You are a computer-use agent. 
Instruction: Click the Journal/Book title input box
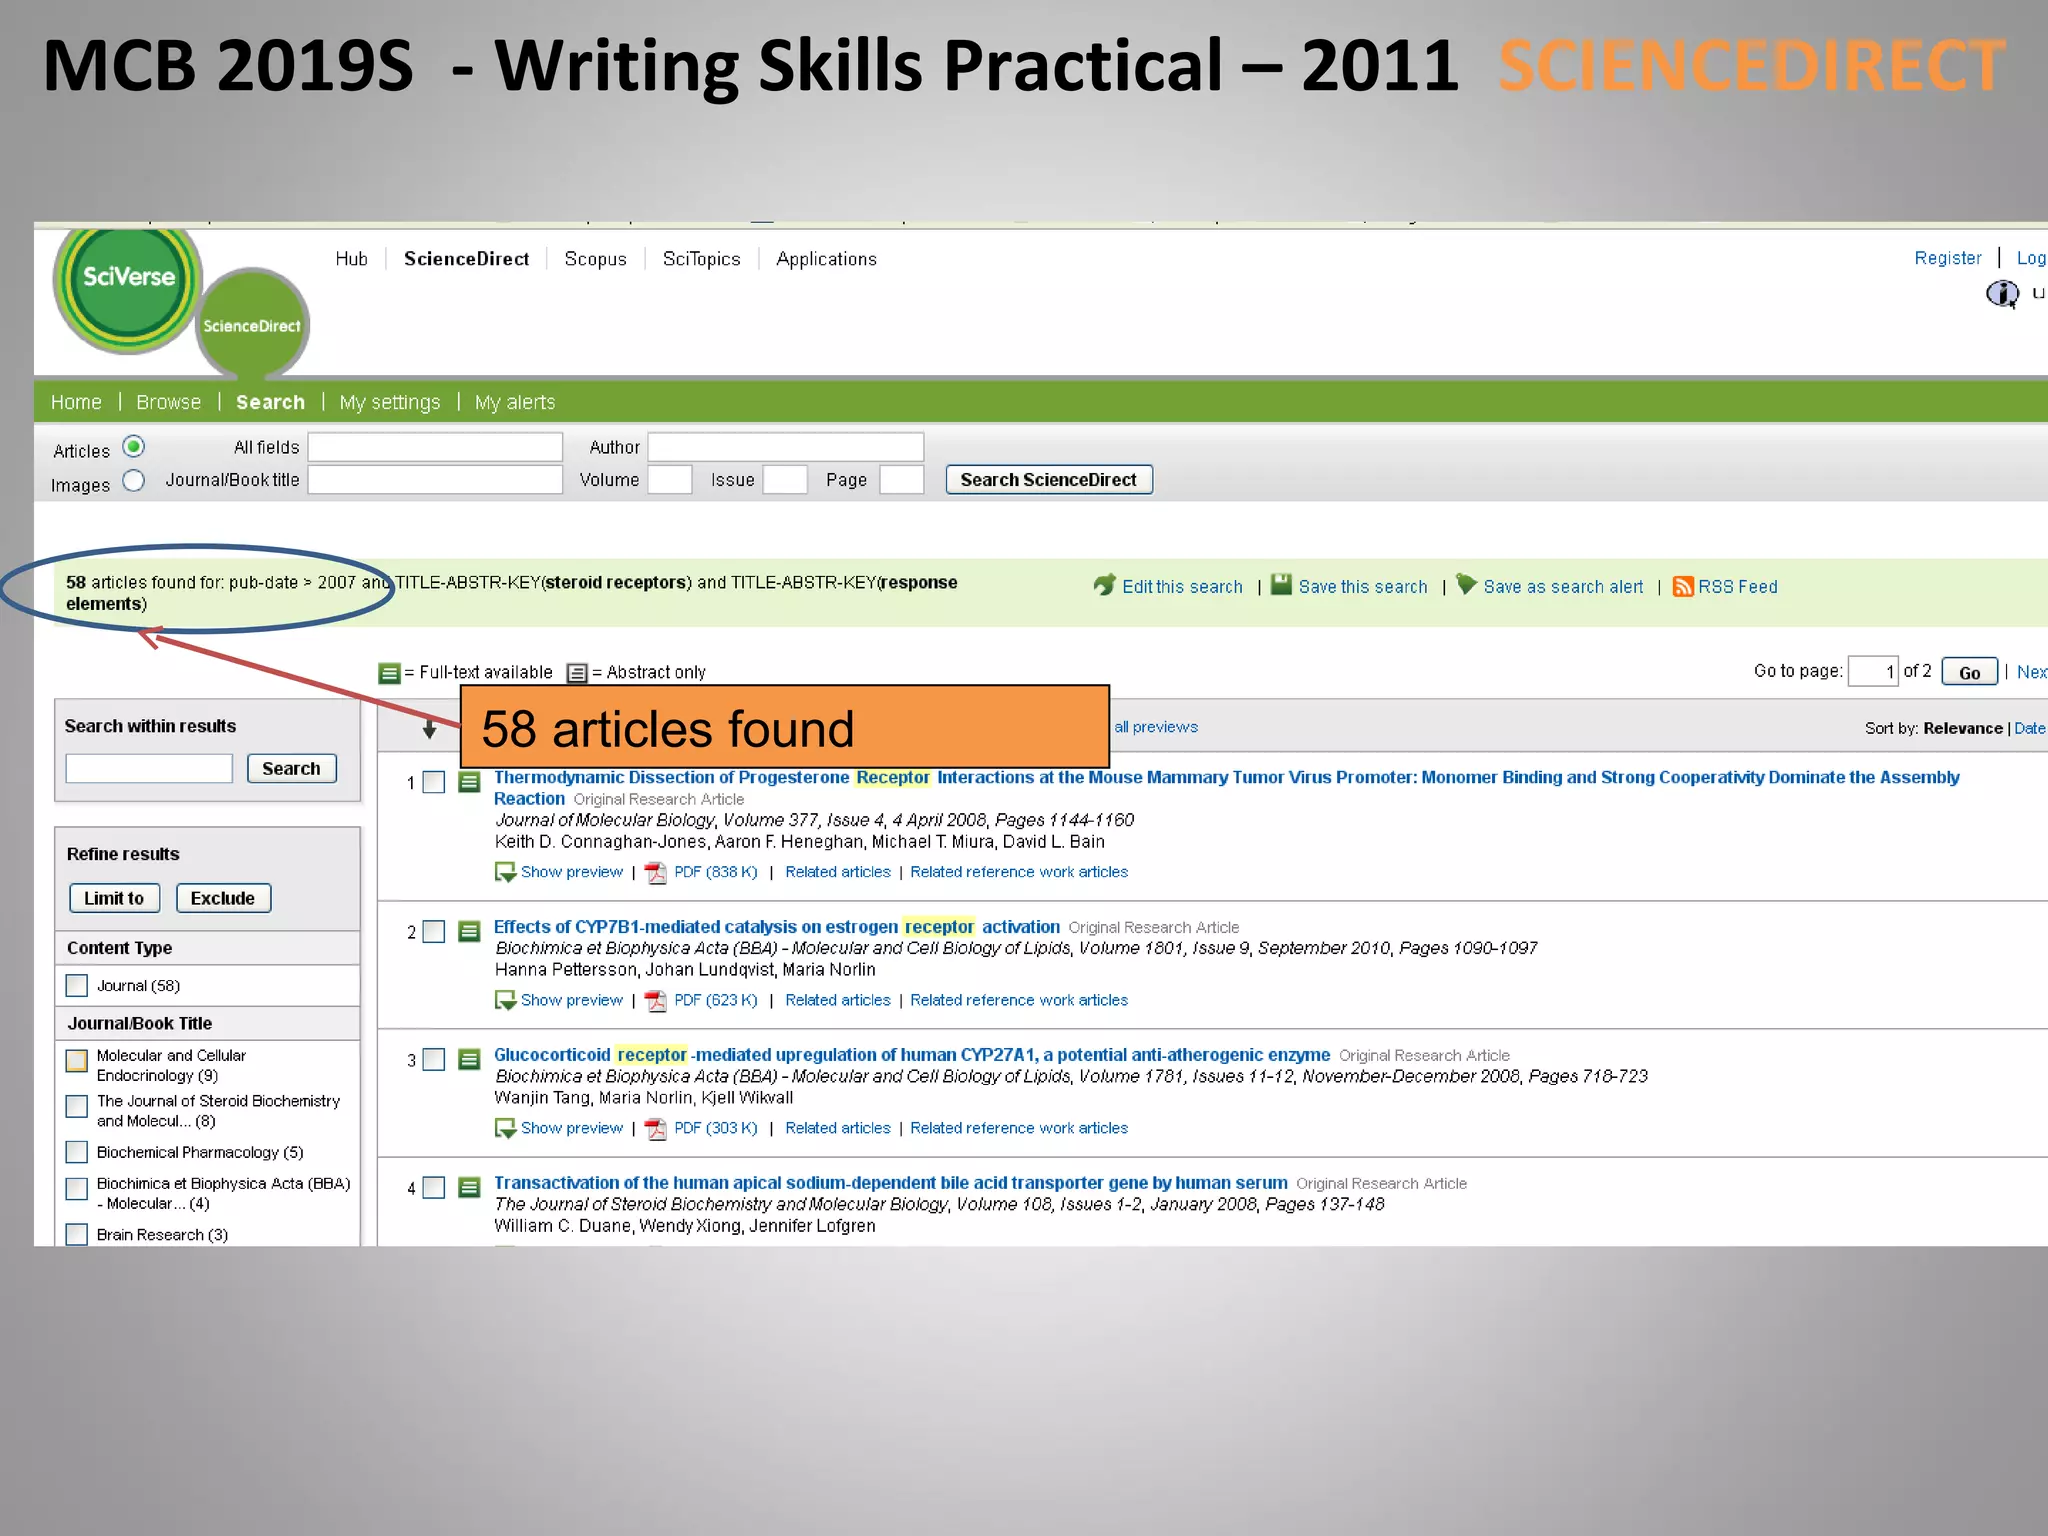[x=435, y=480]
